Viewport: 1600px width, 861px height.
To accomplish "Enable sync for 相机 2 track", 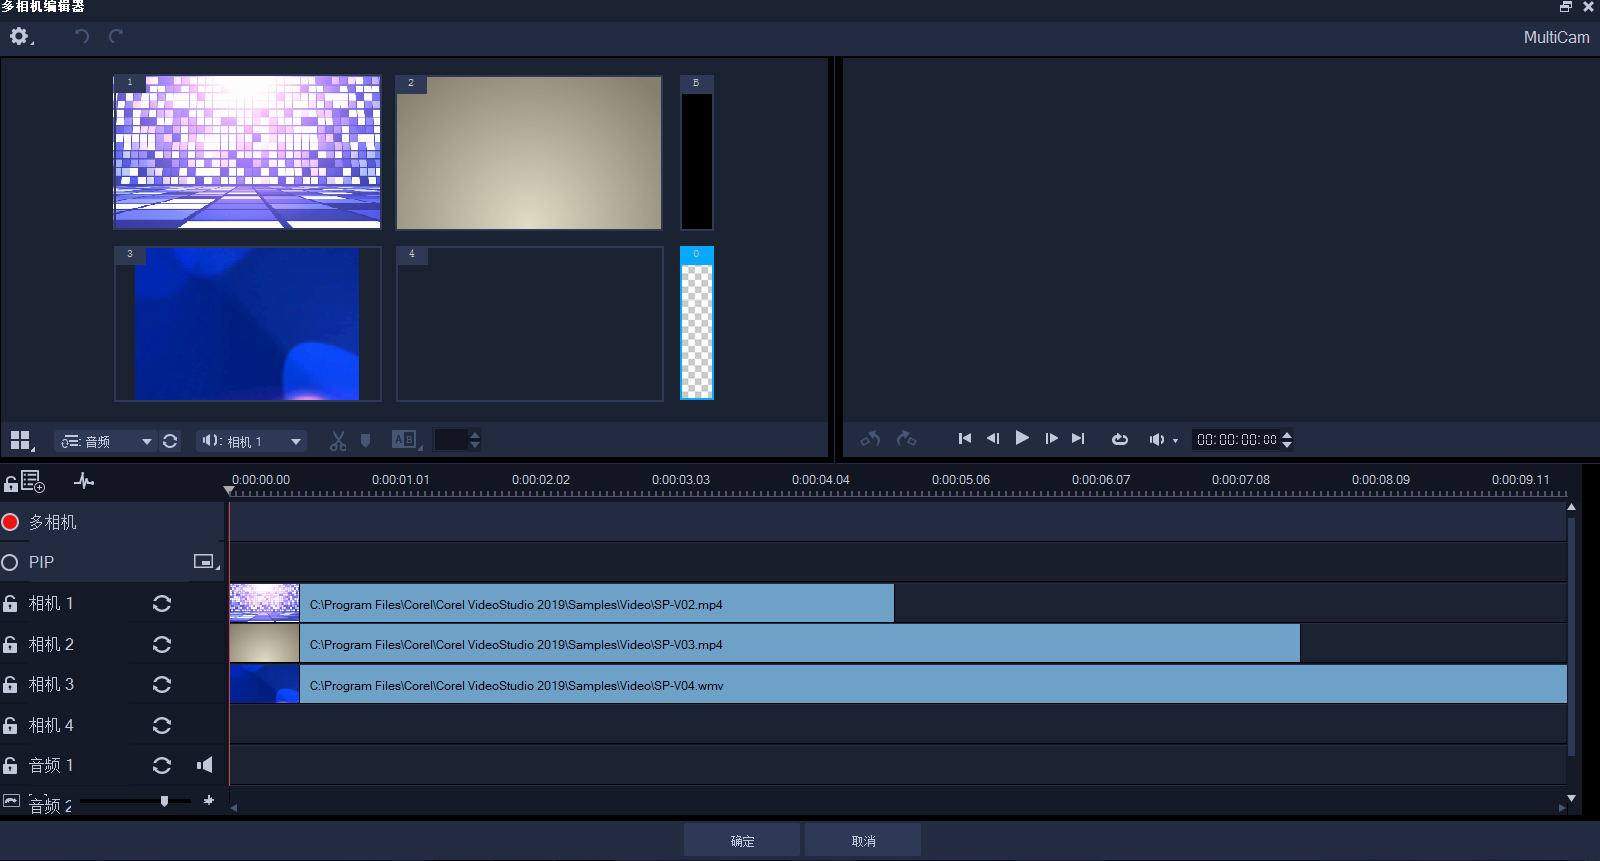I will [162, 645].
